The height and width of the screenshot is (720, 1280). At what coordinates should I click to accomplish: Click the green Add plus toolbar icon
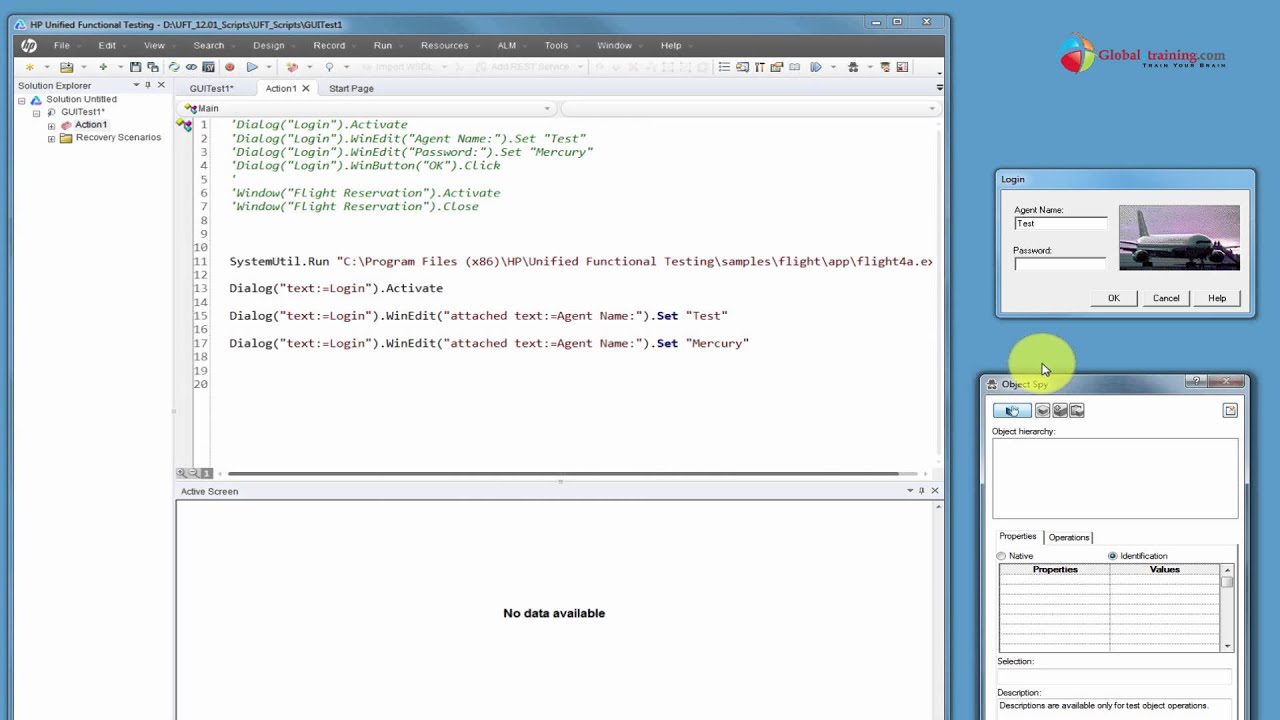[x=103, y=67]
